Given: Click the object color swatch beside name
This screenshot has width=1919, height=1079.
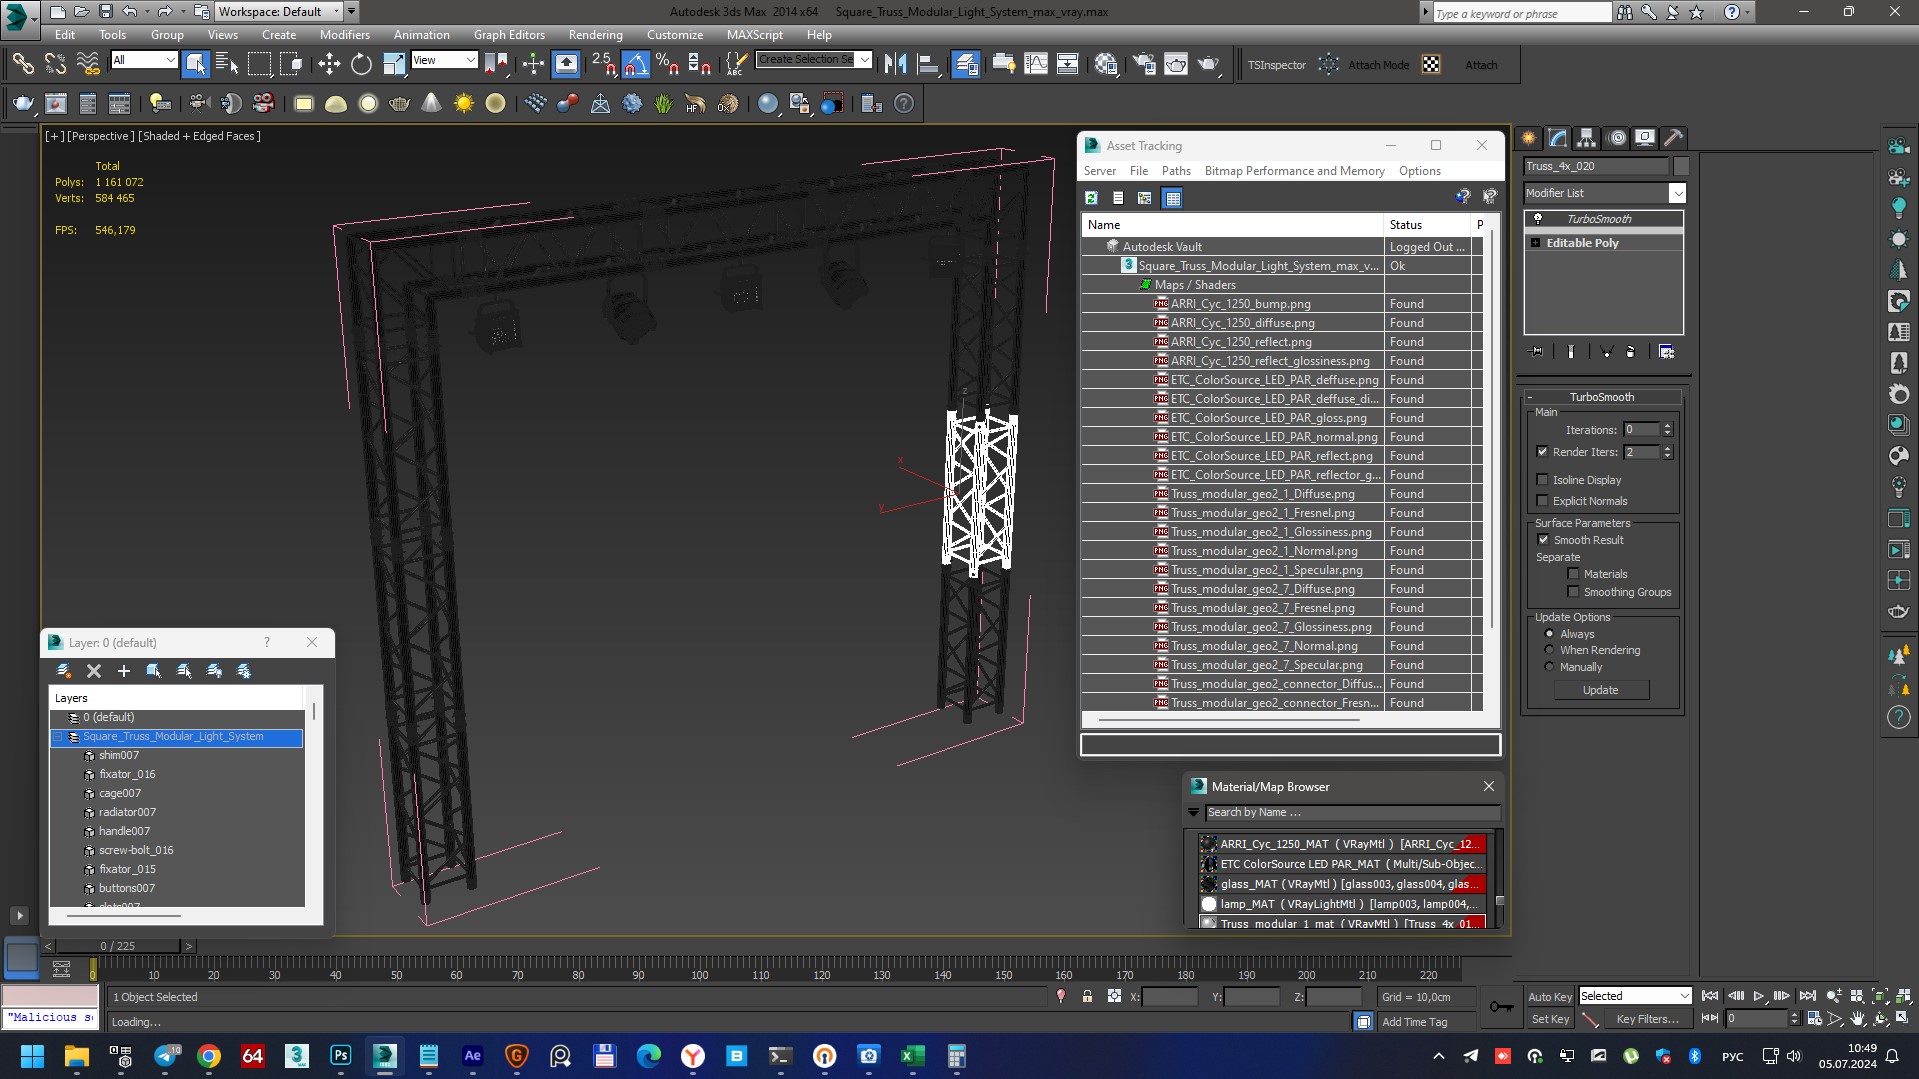Looking at the screenshot, I should coord(1681,167).
